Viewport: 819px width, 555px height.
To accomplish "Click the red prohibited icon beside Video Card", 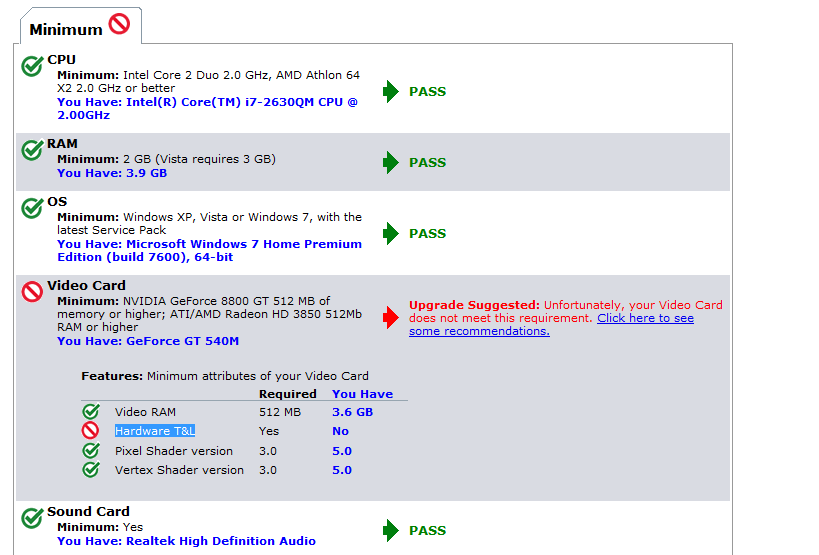I will tap(32, 291).
